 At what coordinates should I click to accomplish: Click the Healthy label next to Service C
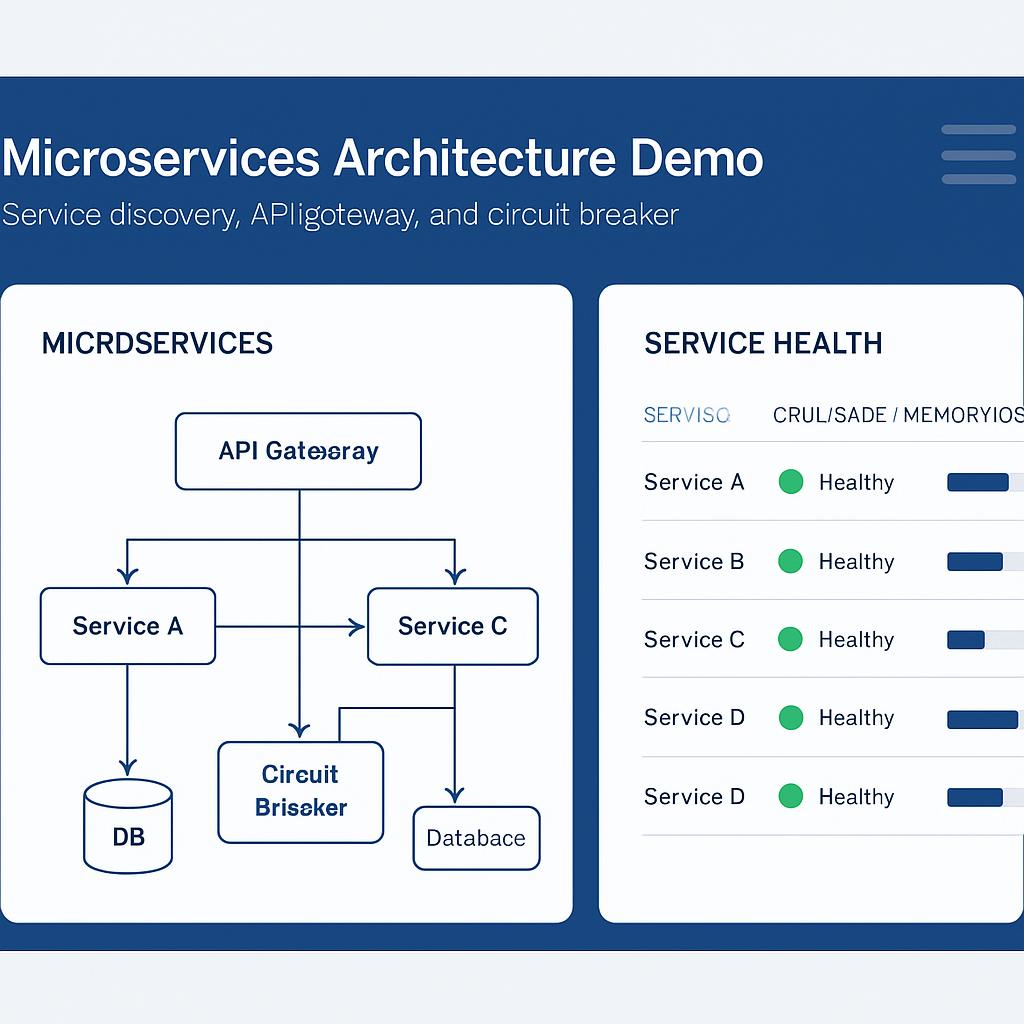[x=856, y=639]
